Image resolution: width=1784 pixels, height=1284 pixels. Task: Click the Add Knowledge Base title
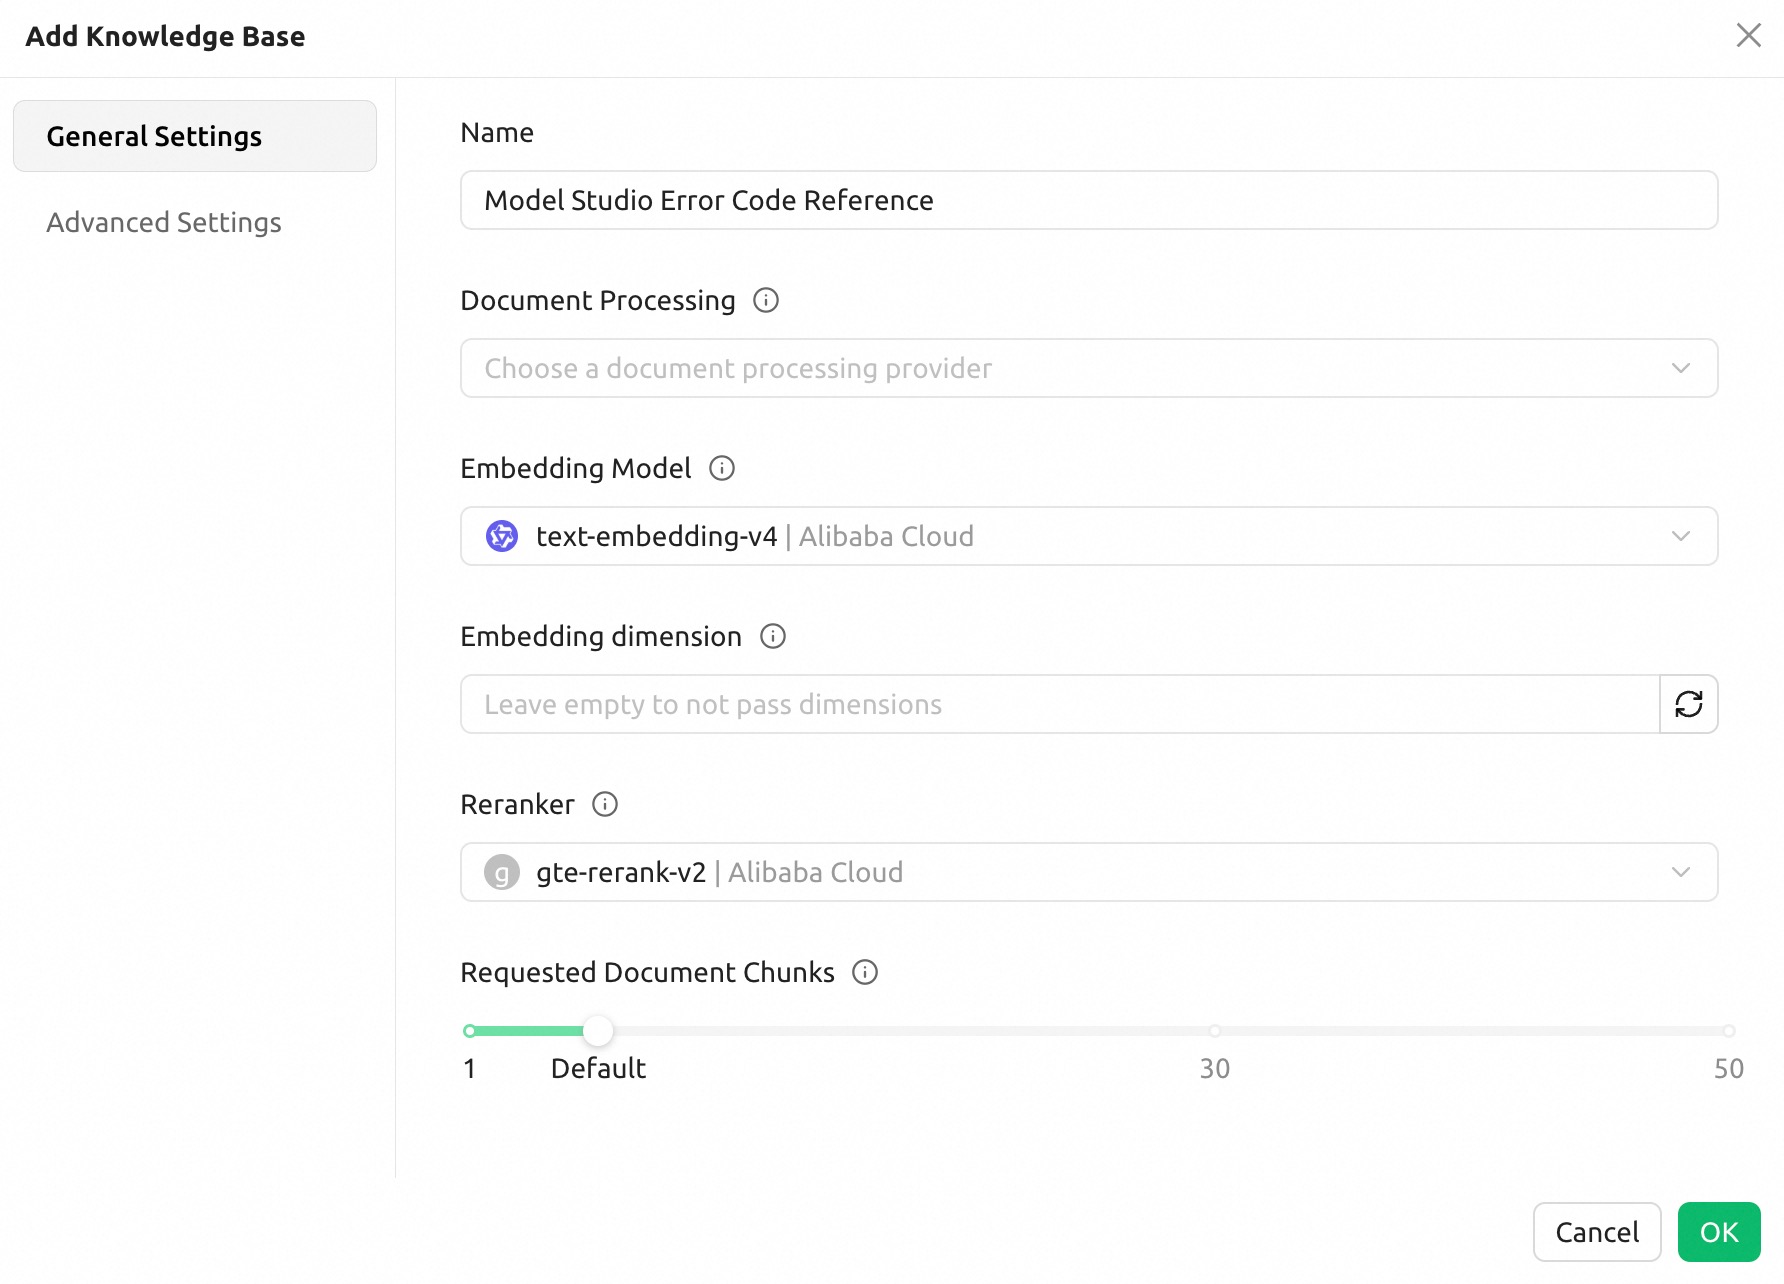[x=165, y=36]
